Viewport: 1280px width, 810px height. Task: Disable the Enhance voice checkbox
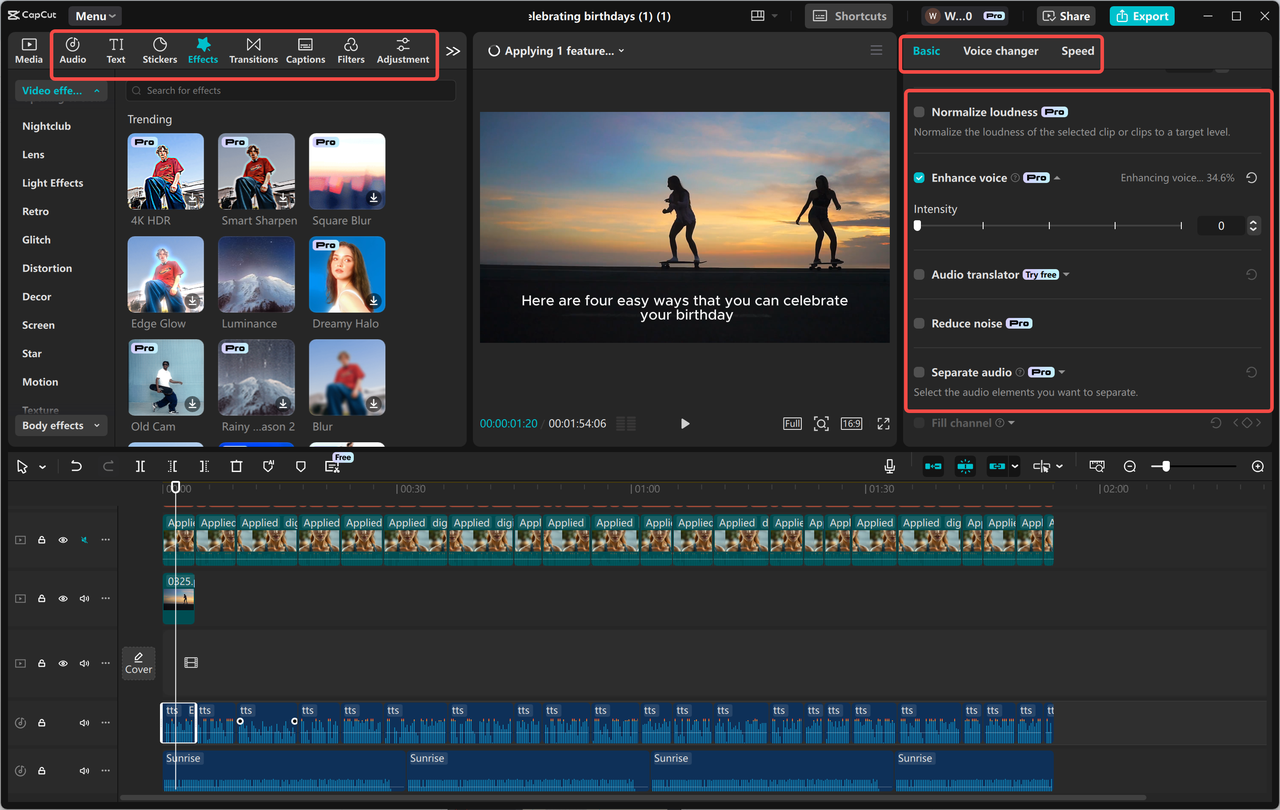pyautogui.click(x=919, y=177)
